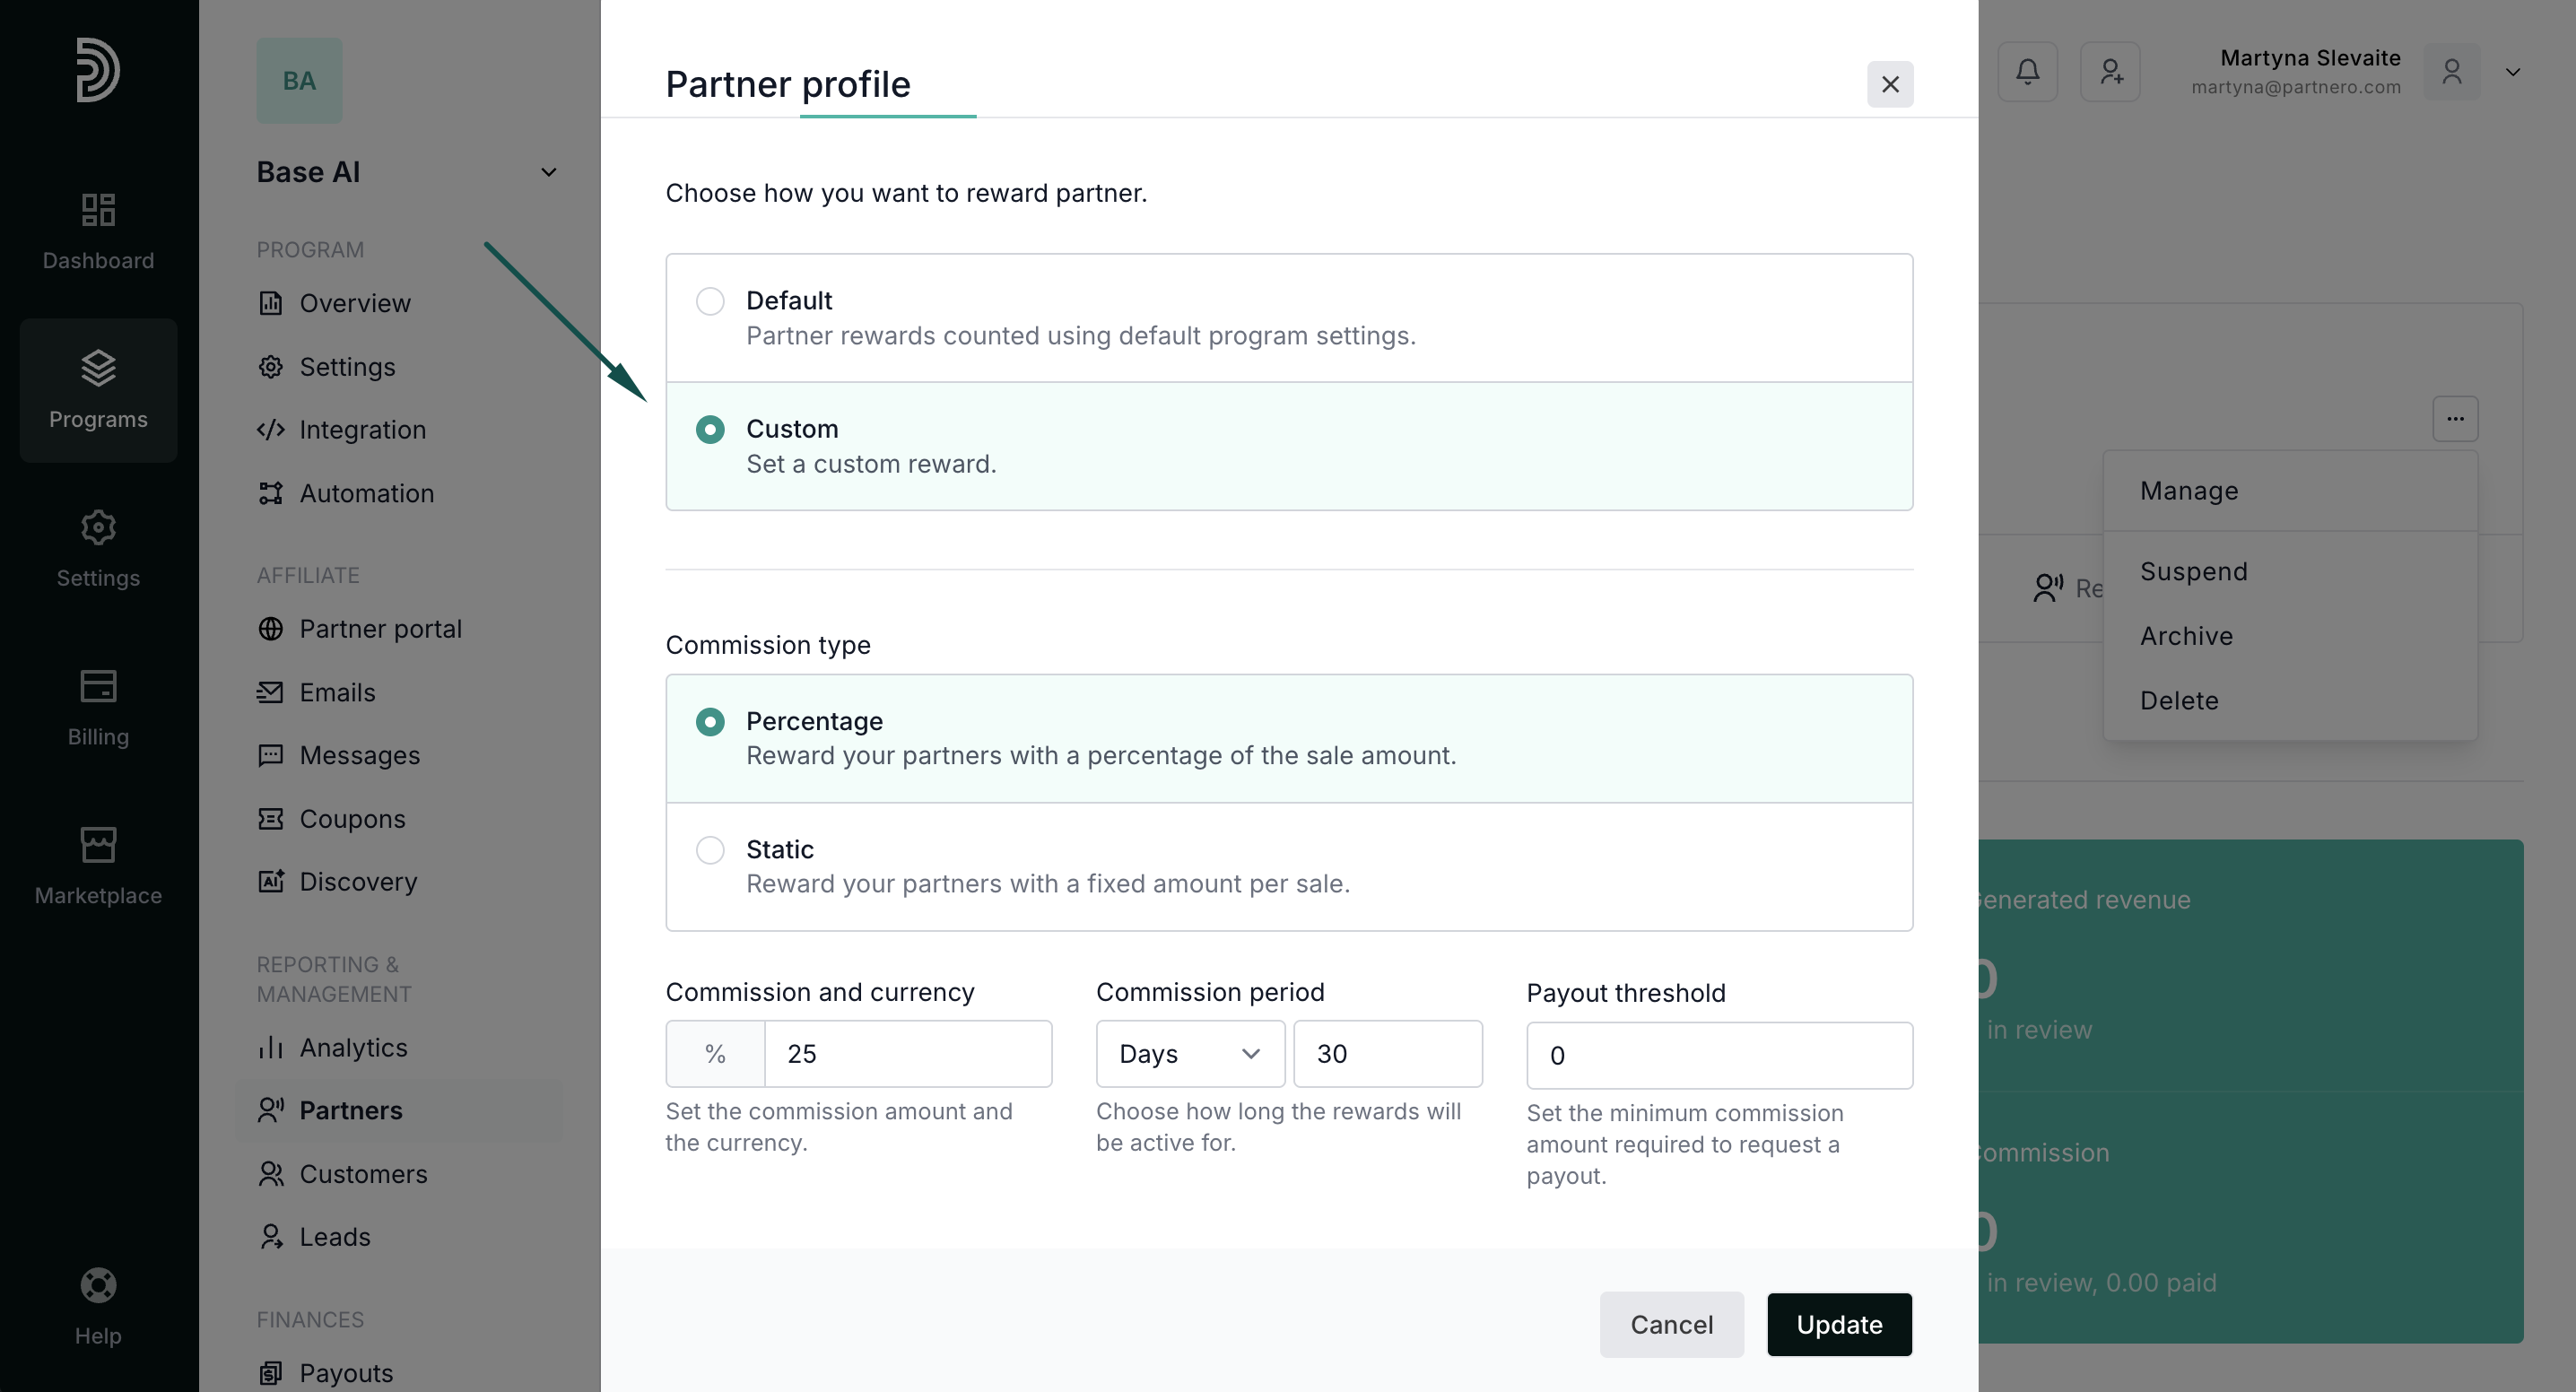
Task: Open the Days commission period dropdown
Action: (1190, 1054)
